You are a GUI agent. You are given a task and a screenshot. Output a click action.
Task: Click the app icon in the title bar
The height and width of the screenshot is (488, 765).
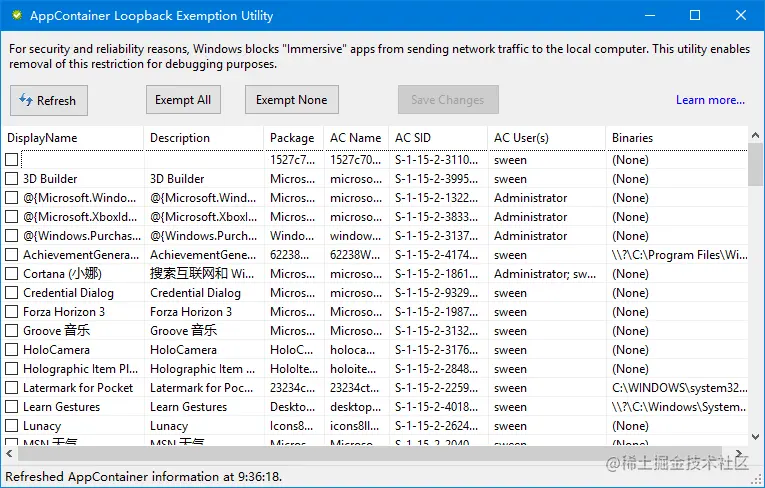[x=17, y=15]
